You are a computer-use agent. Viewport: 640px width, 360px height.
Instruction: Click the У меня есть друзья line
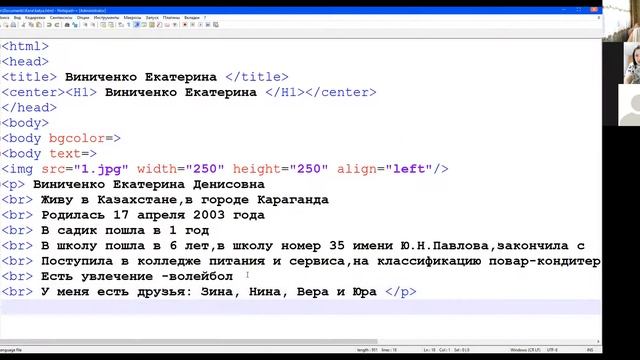209,292
